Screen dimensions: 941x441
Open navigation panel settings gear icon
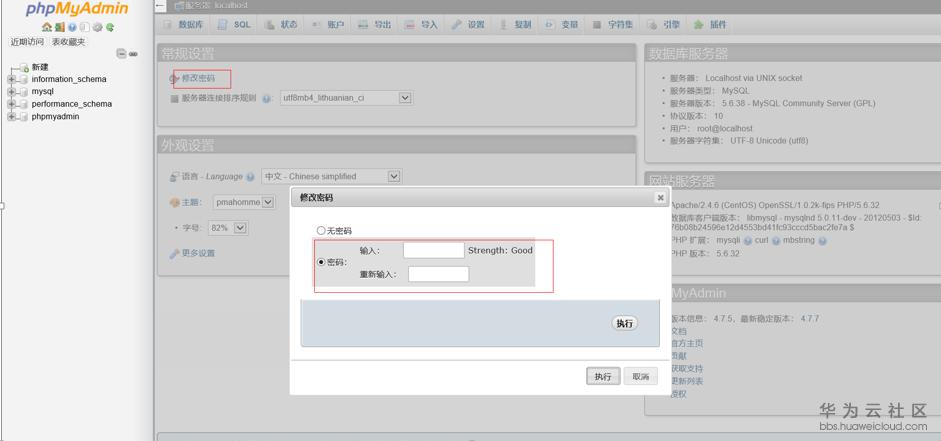97,28
